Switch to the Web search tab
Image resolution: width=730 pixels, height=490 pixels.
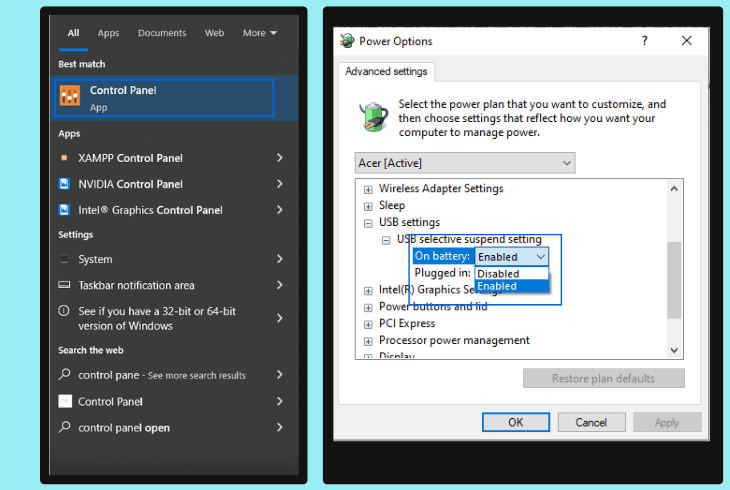[214, 33]
